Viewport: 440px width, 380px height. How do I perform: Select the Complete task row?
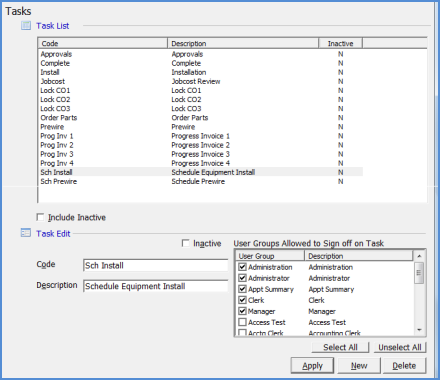pos(201,63)
